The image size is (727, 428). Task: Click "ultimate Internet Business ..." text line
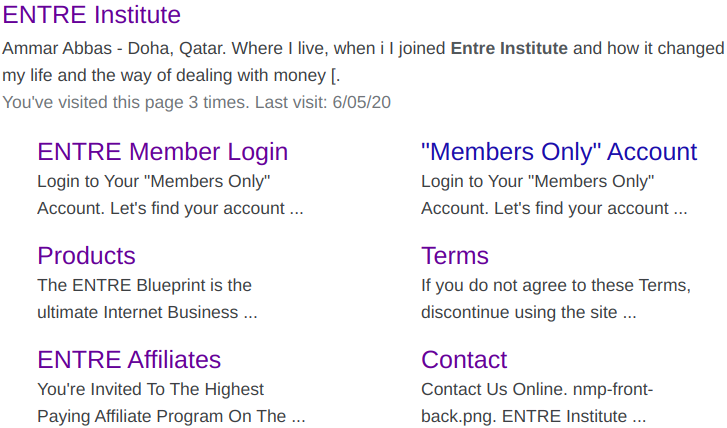tap(147, 313)
